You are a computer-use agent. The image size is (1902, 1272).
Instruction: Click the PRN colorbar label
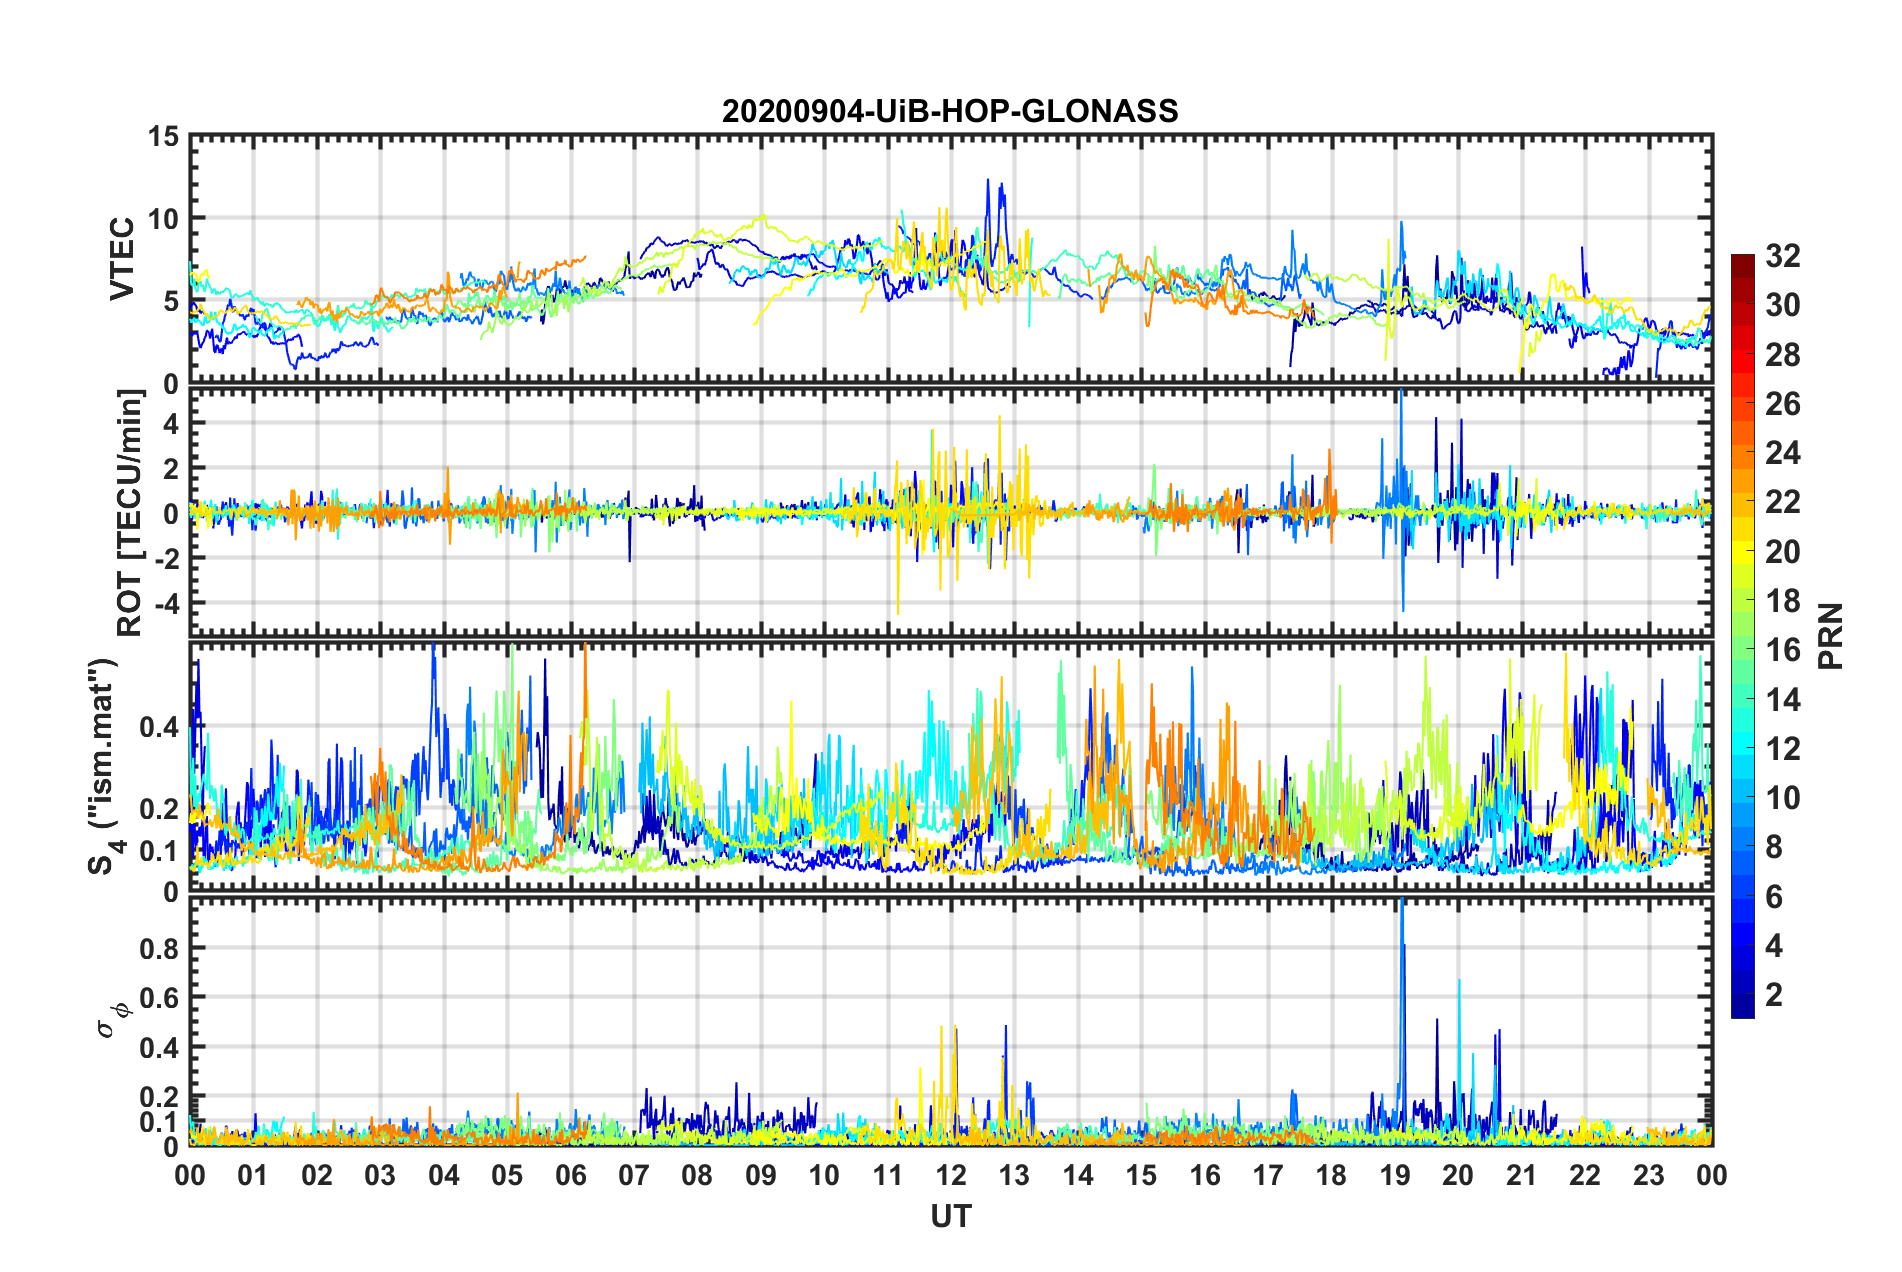(x=1831, y=636)
